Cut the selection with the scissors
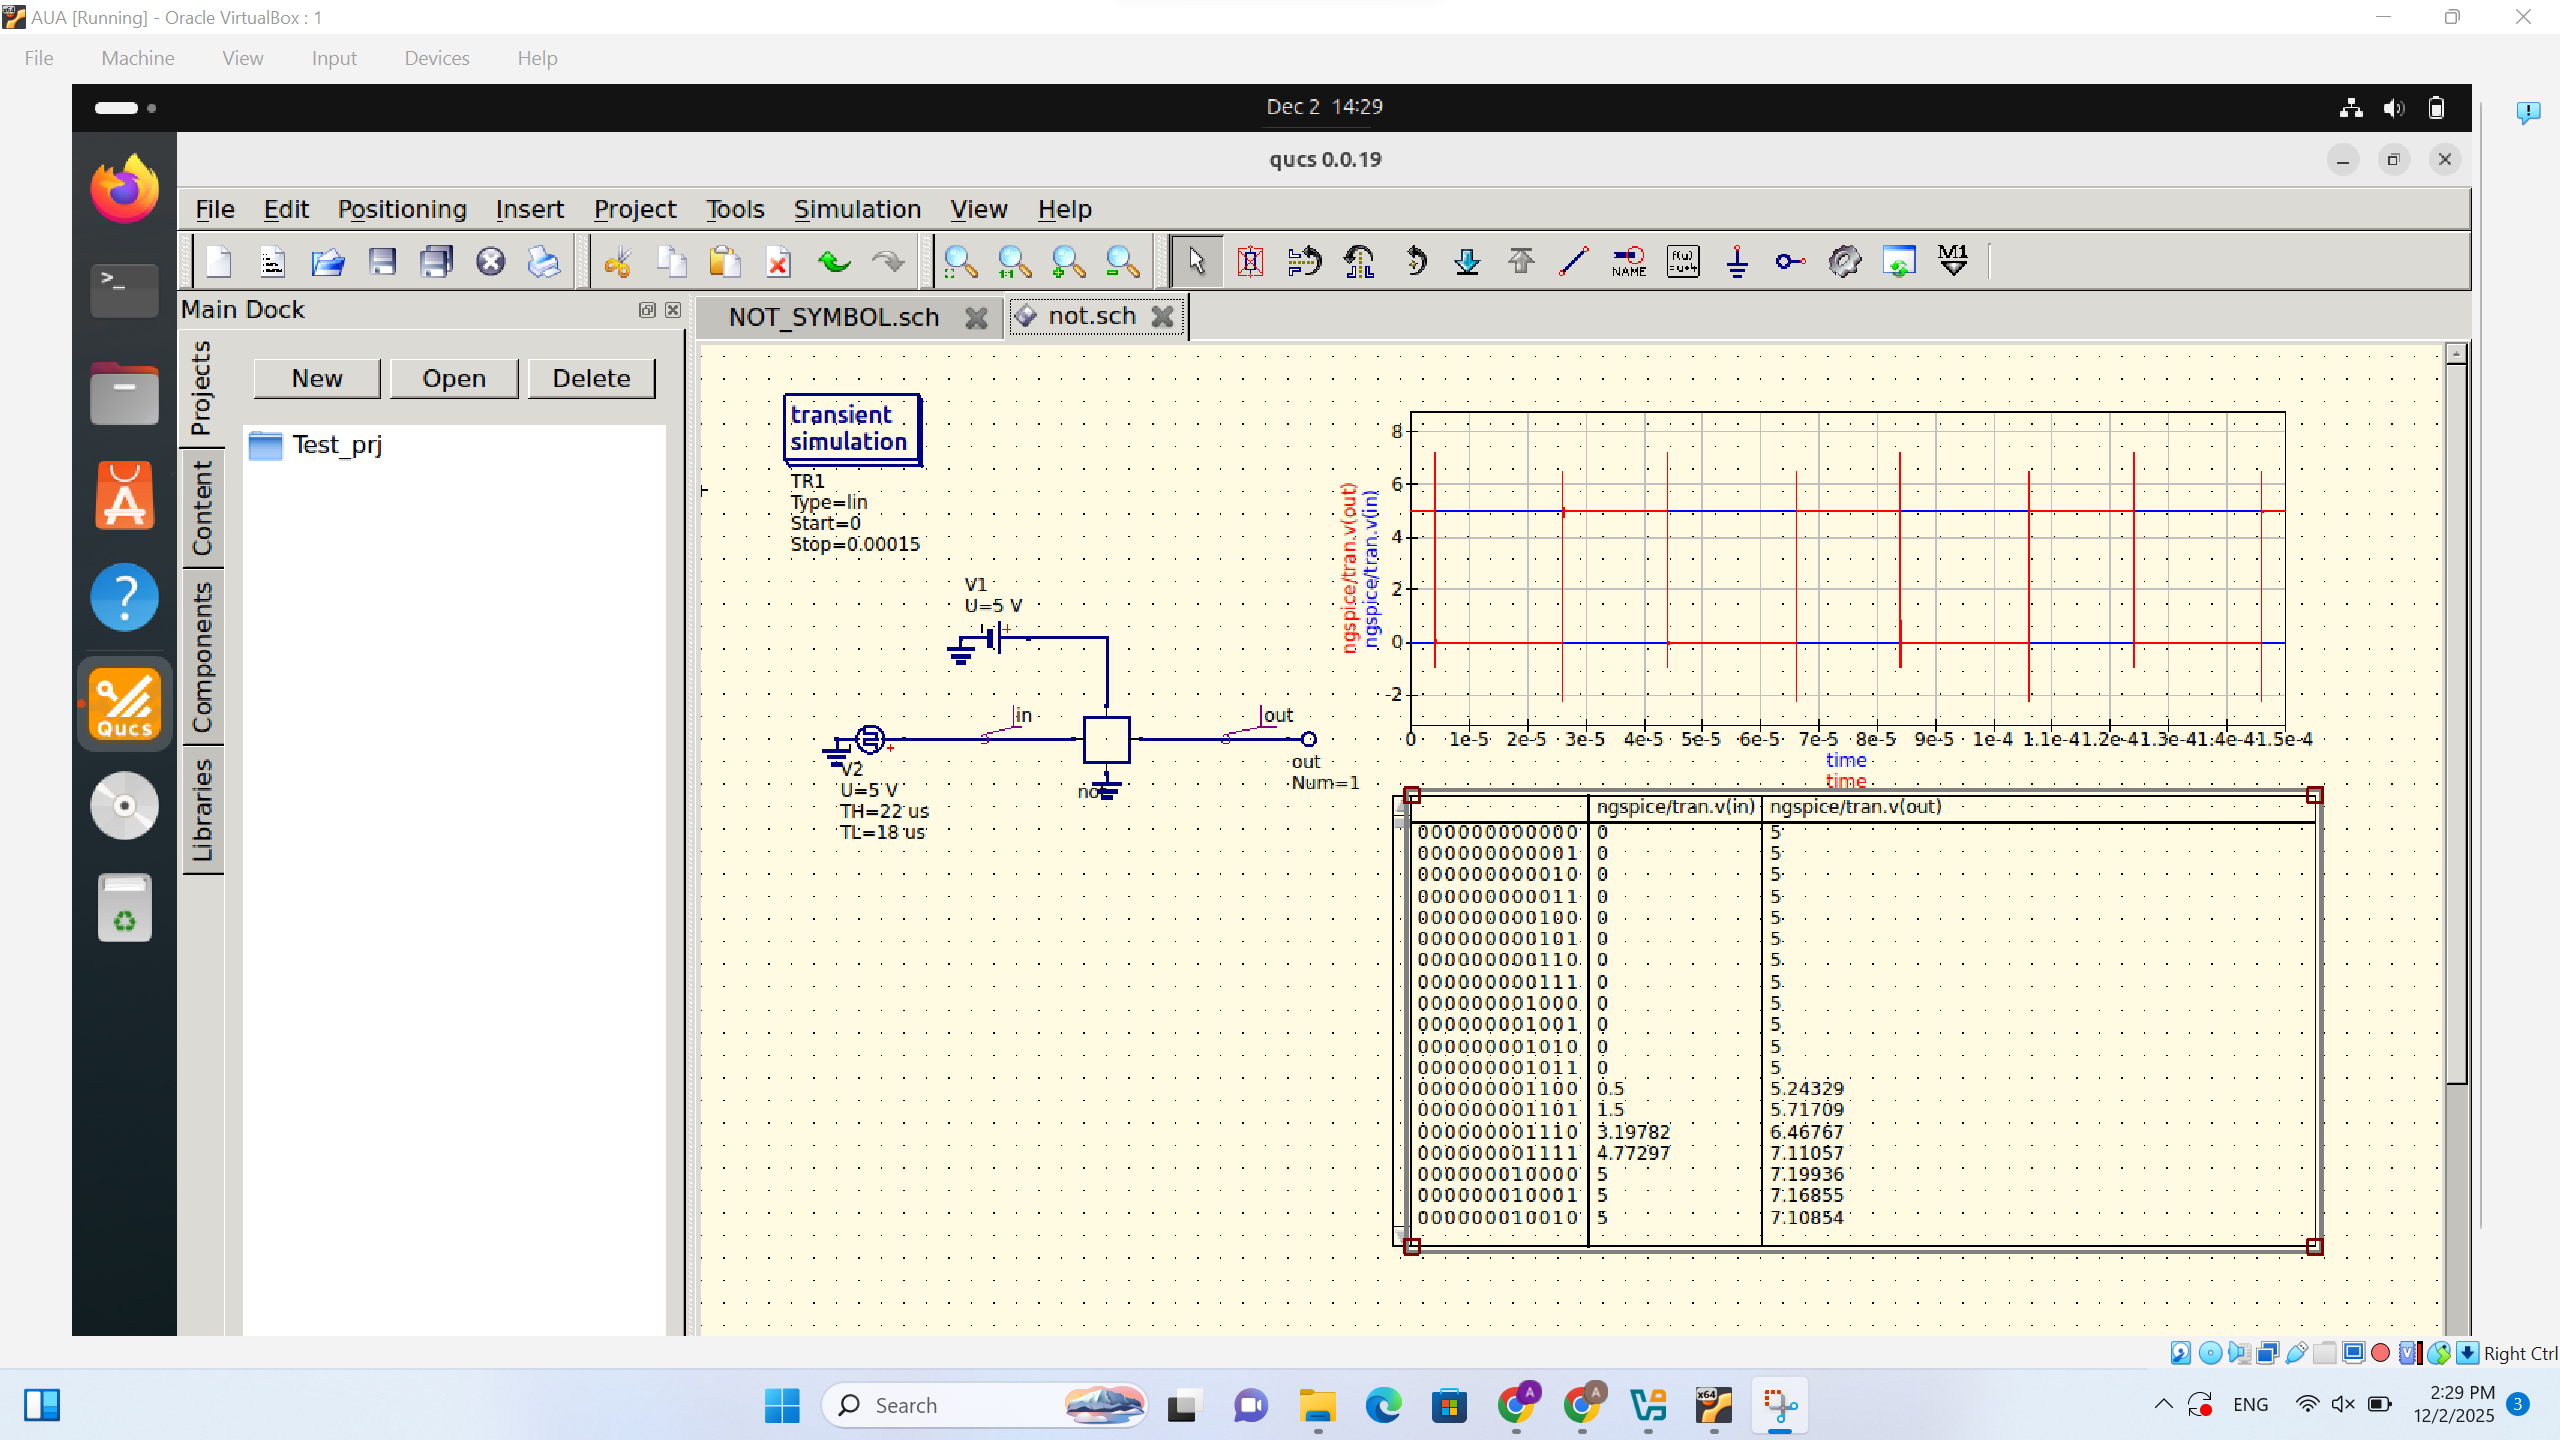The image size is (2560, 1440). tap(618, 262)
